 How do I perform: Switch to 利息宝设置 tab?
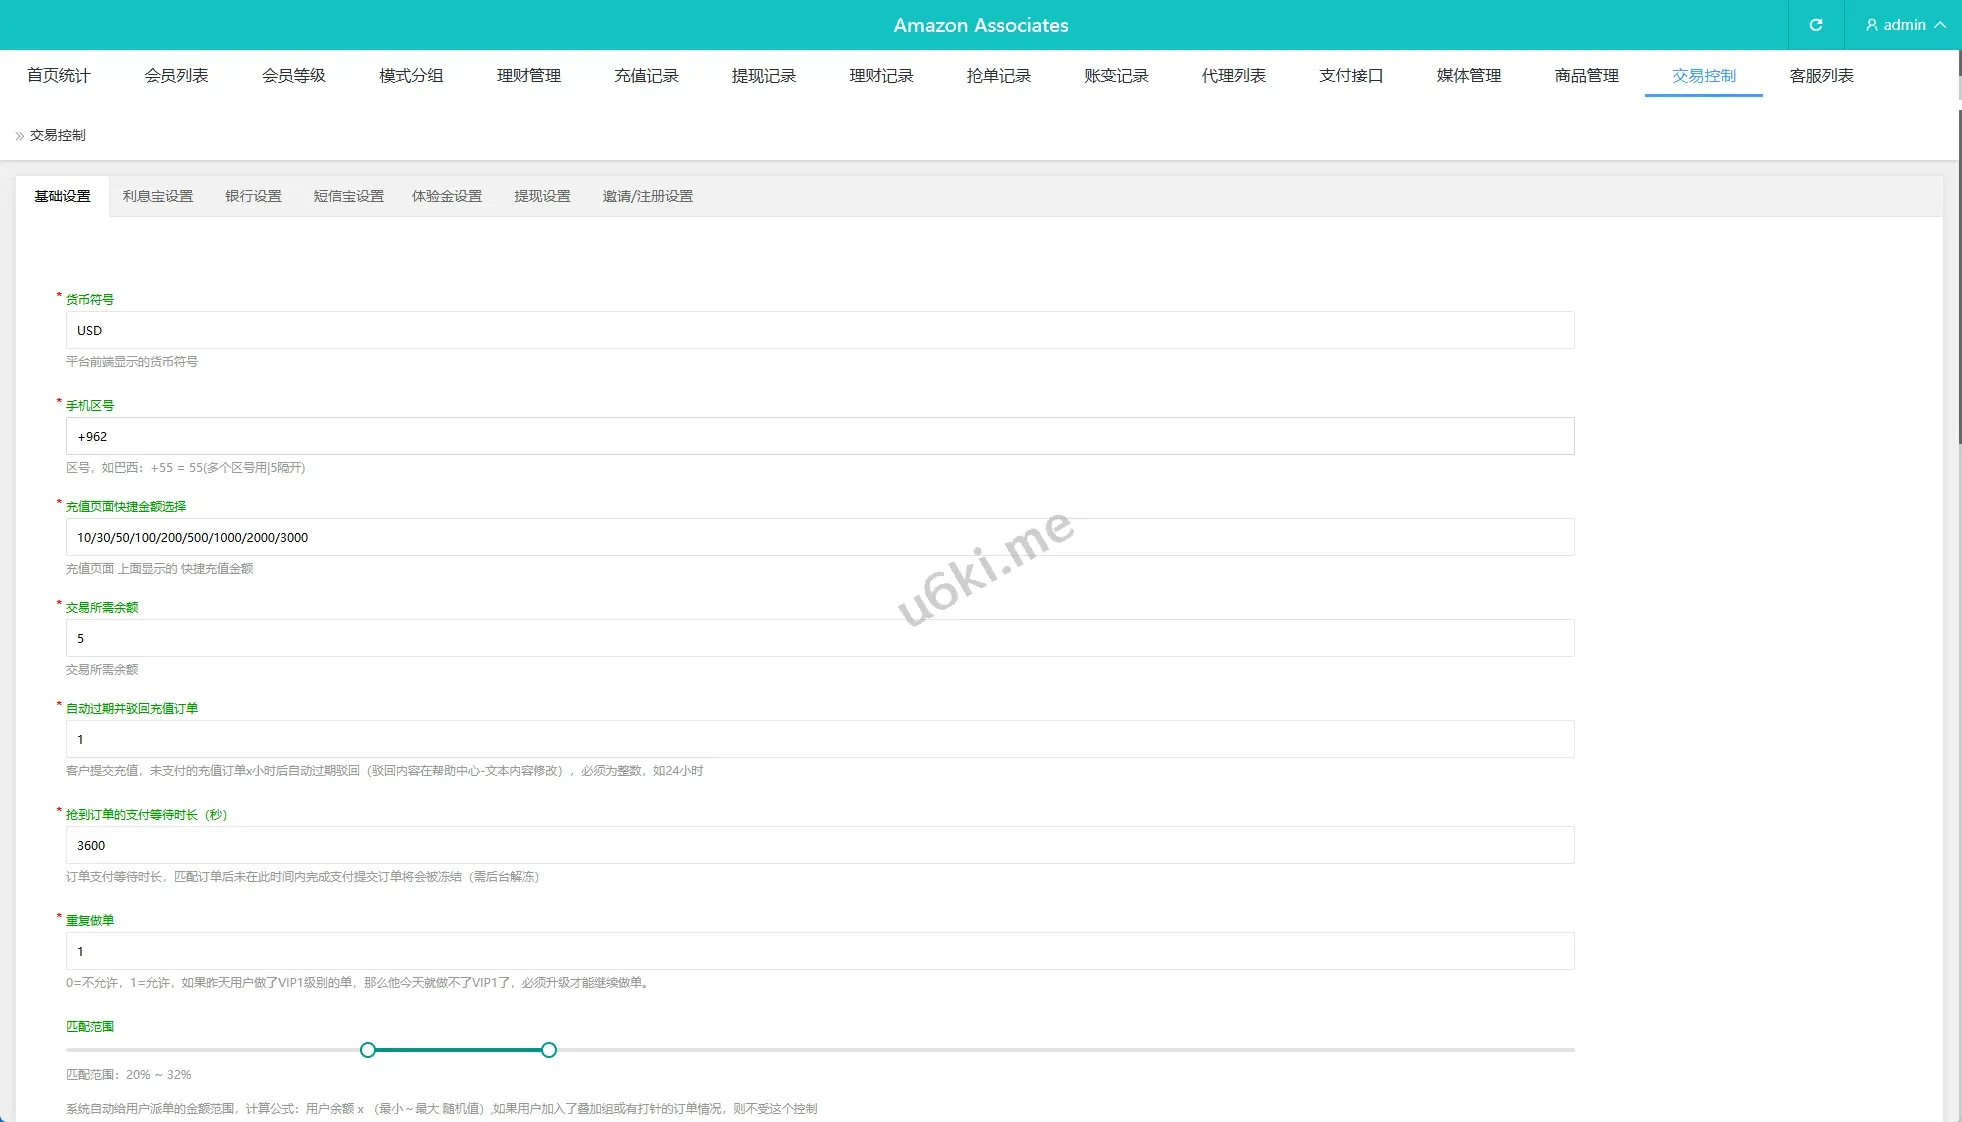coord(158,197)
